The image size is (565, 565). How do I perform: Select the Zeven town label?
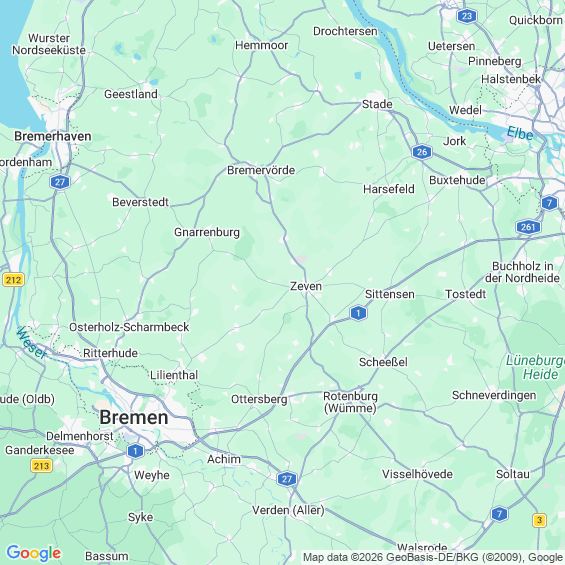pos(306,286)
